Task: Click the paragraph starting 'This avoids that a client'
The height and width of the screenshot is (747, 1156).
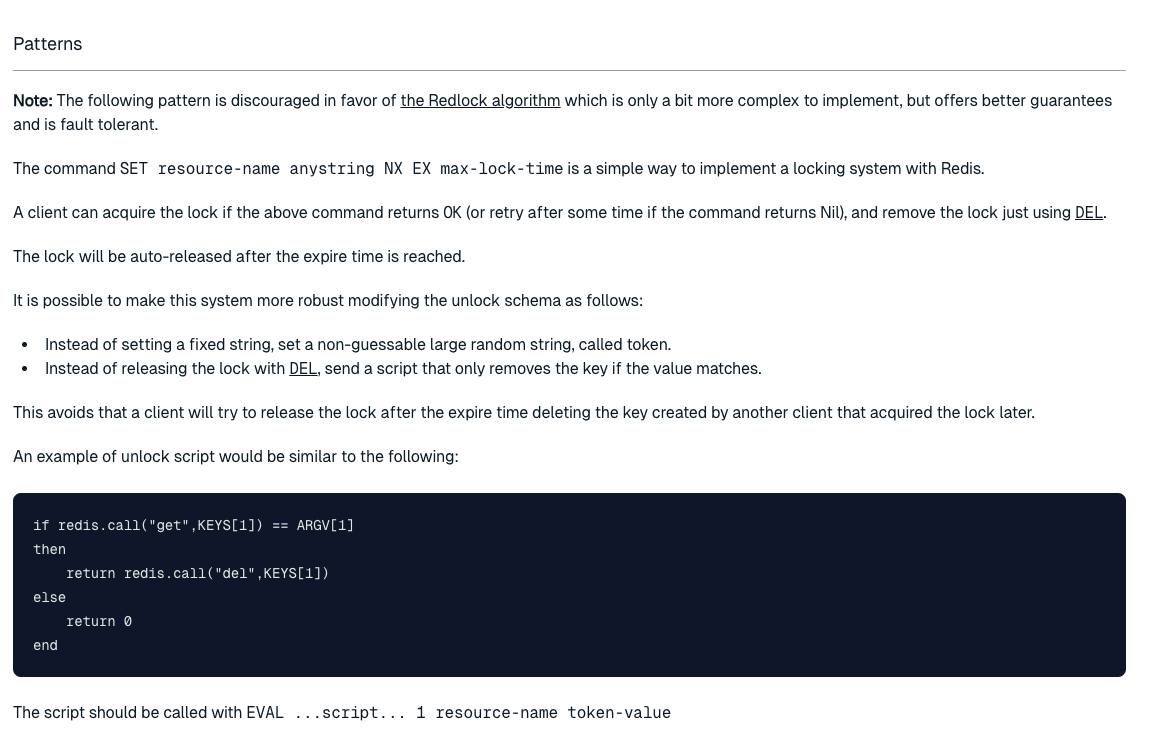Action: click(x=523, y=413)
